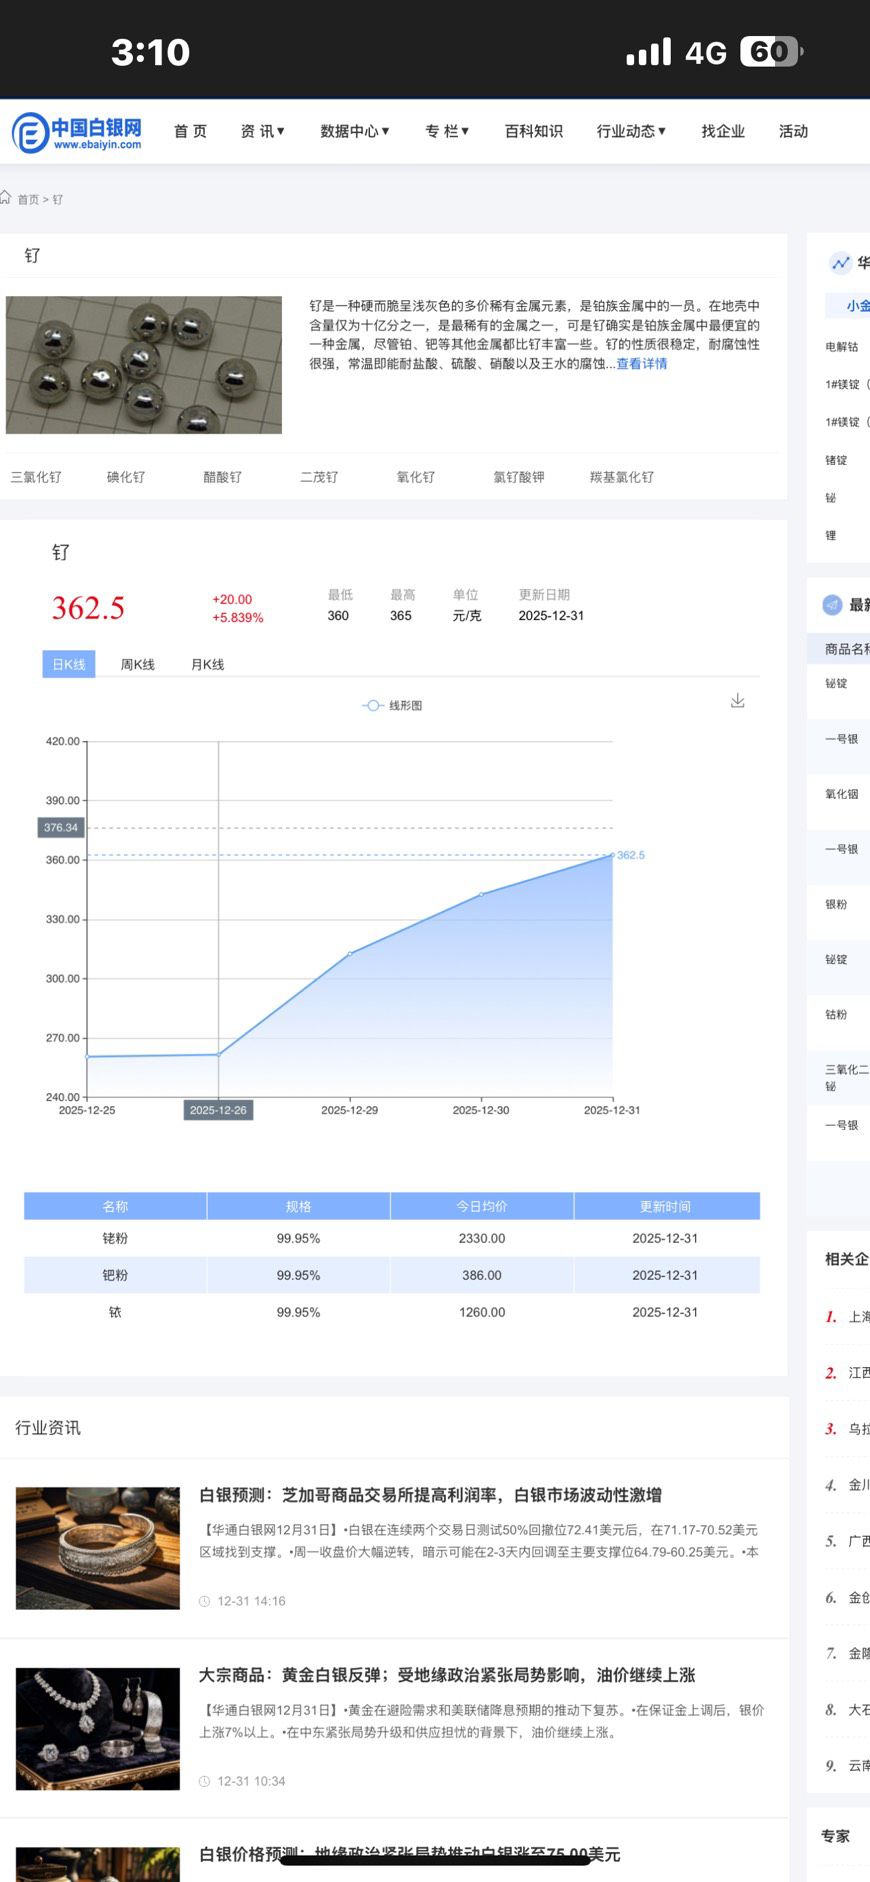The height and width of the screenshot is (1882, 870).
Task: Toggle the 线形图 legend series
Action: [392, 705]
